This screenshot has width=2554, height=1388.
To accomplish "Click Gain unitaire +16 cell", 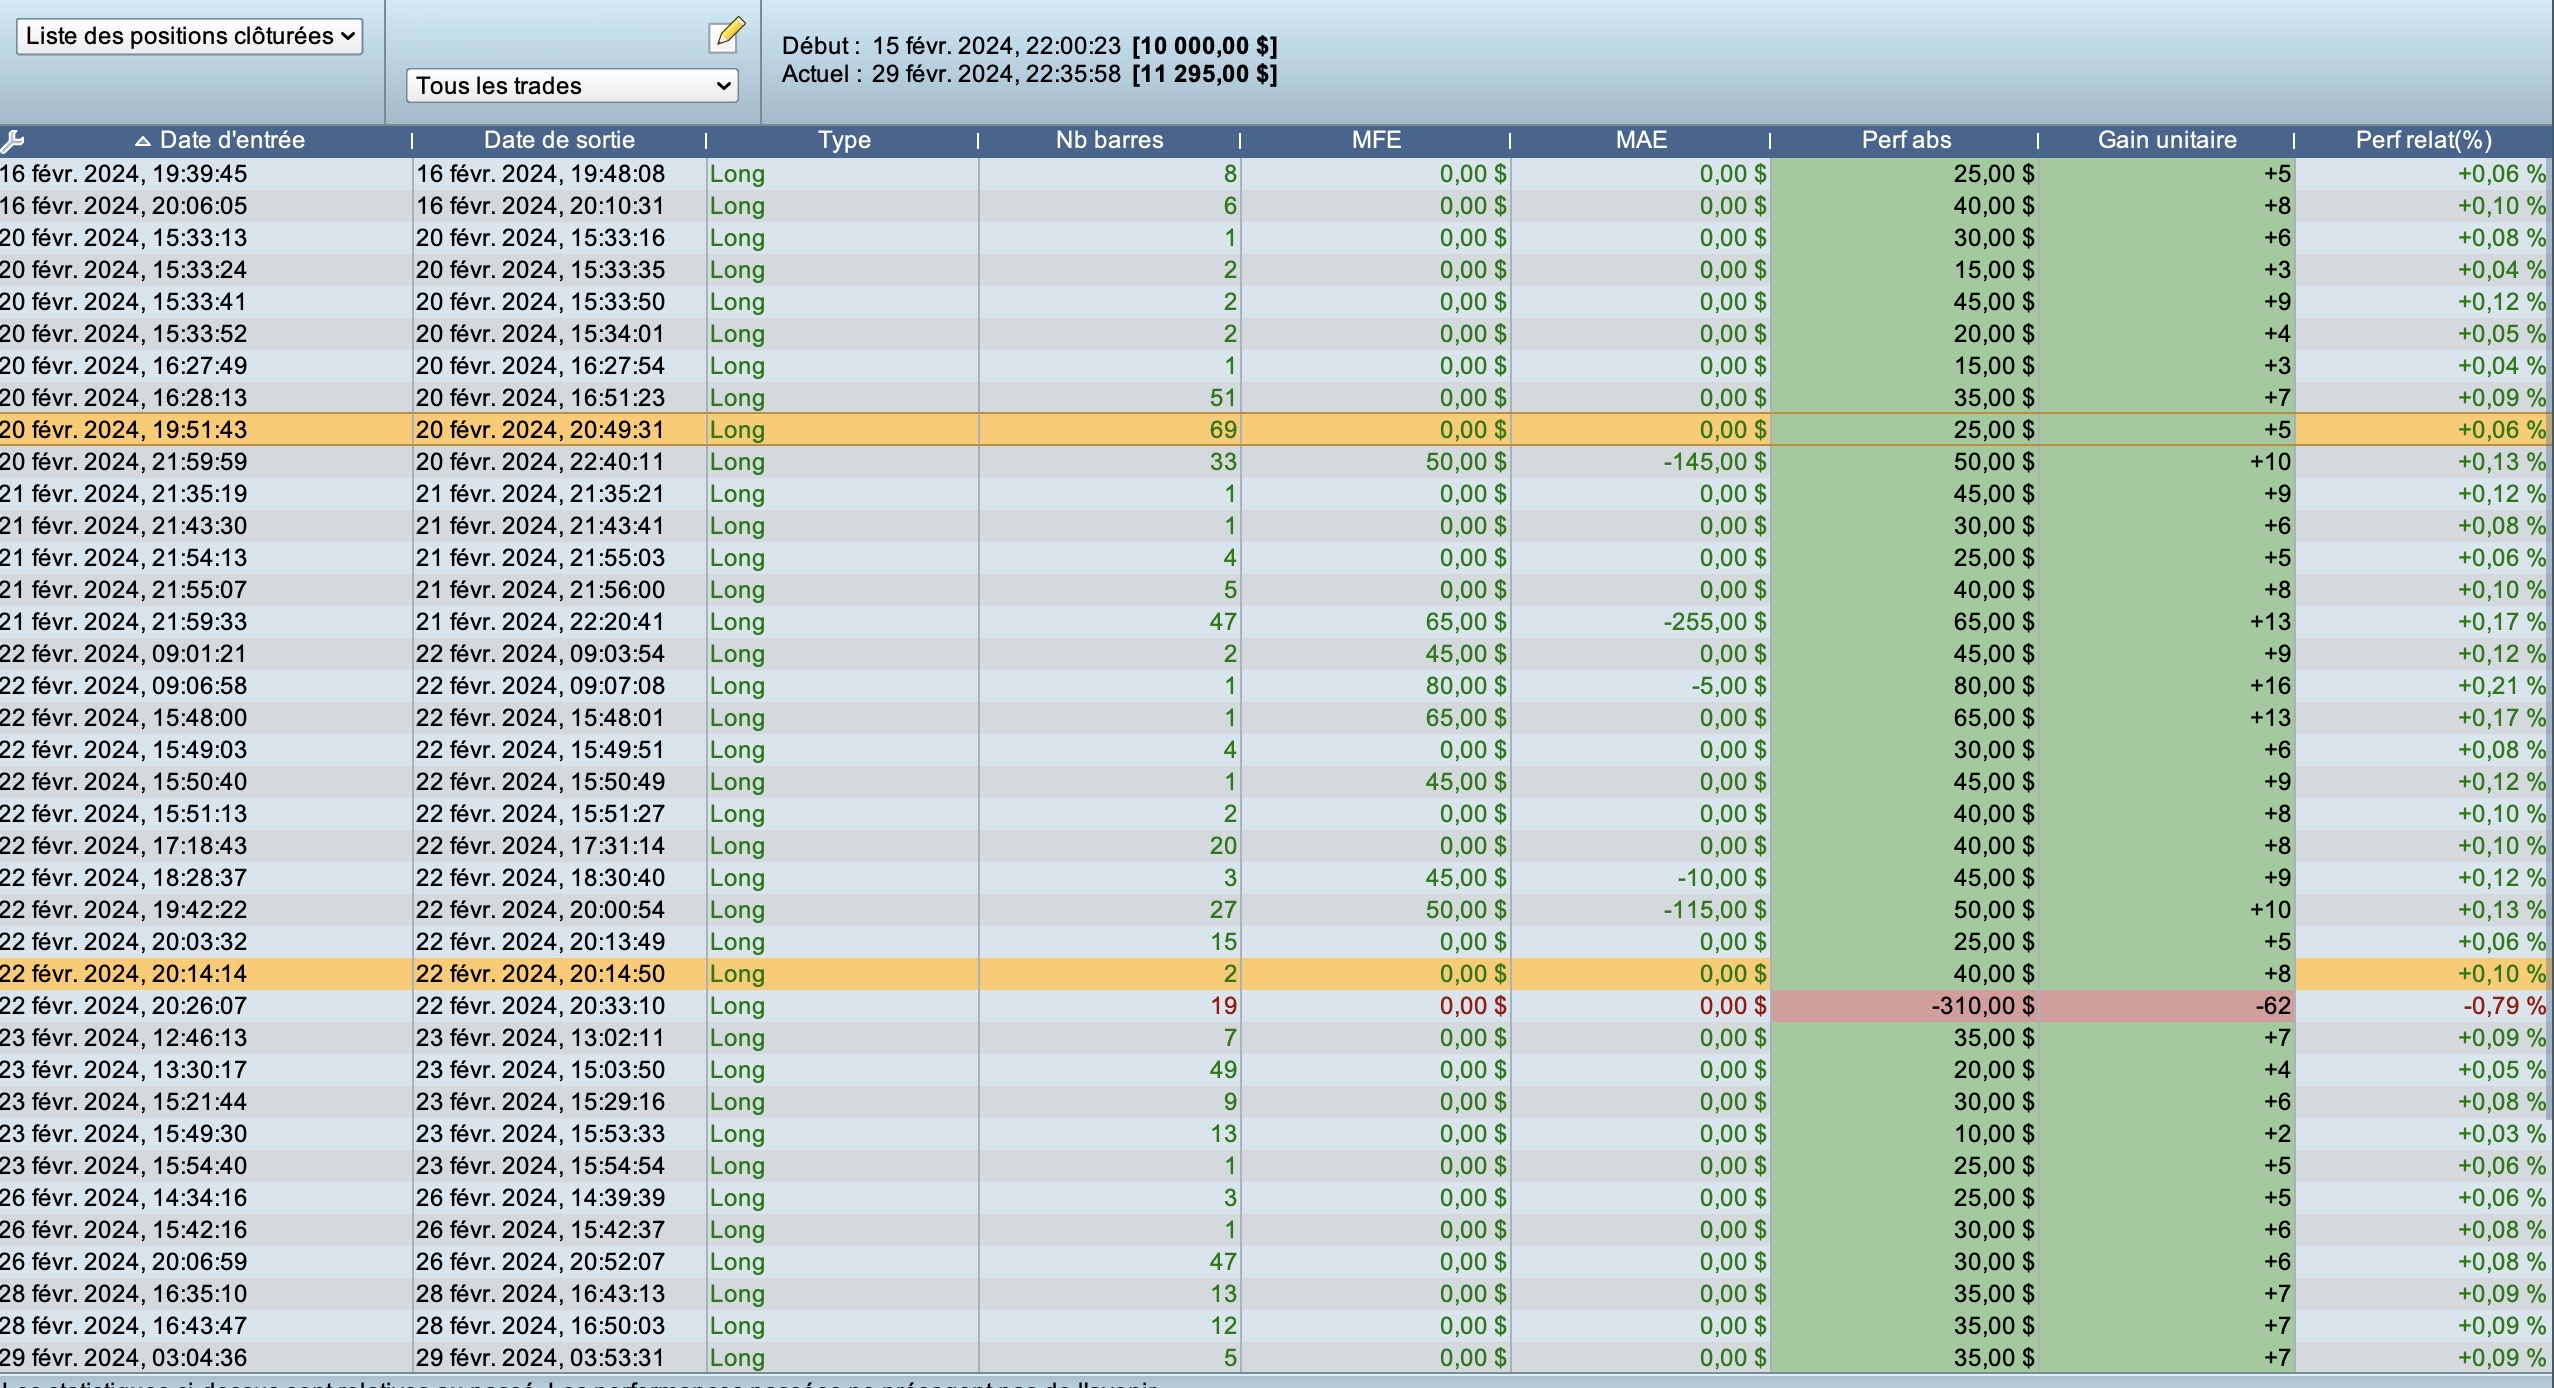I will click(2167, 686).
